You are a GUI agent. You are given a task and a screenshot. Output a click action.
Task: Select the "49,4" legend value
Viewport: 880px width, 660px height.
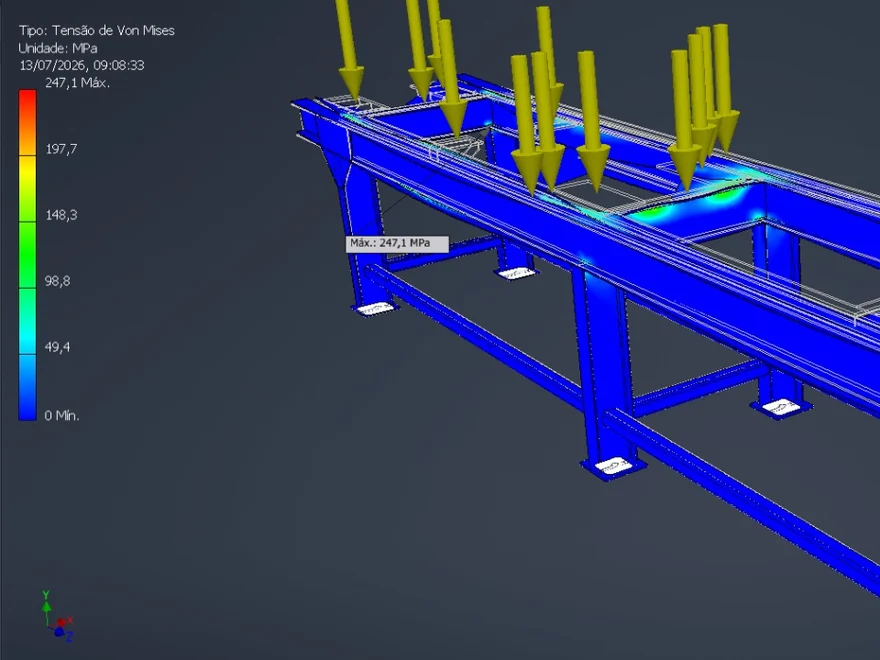pos(58,347)
